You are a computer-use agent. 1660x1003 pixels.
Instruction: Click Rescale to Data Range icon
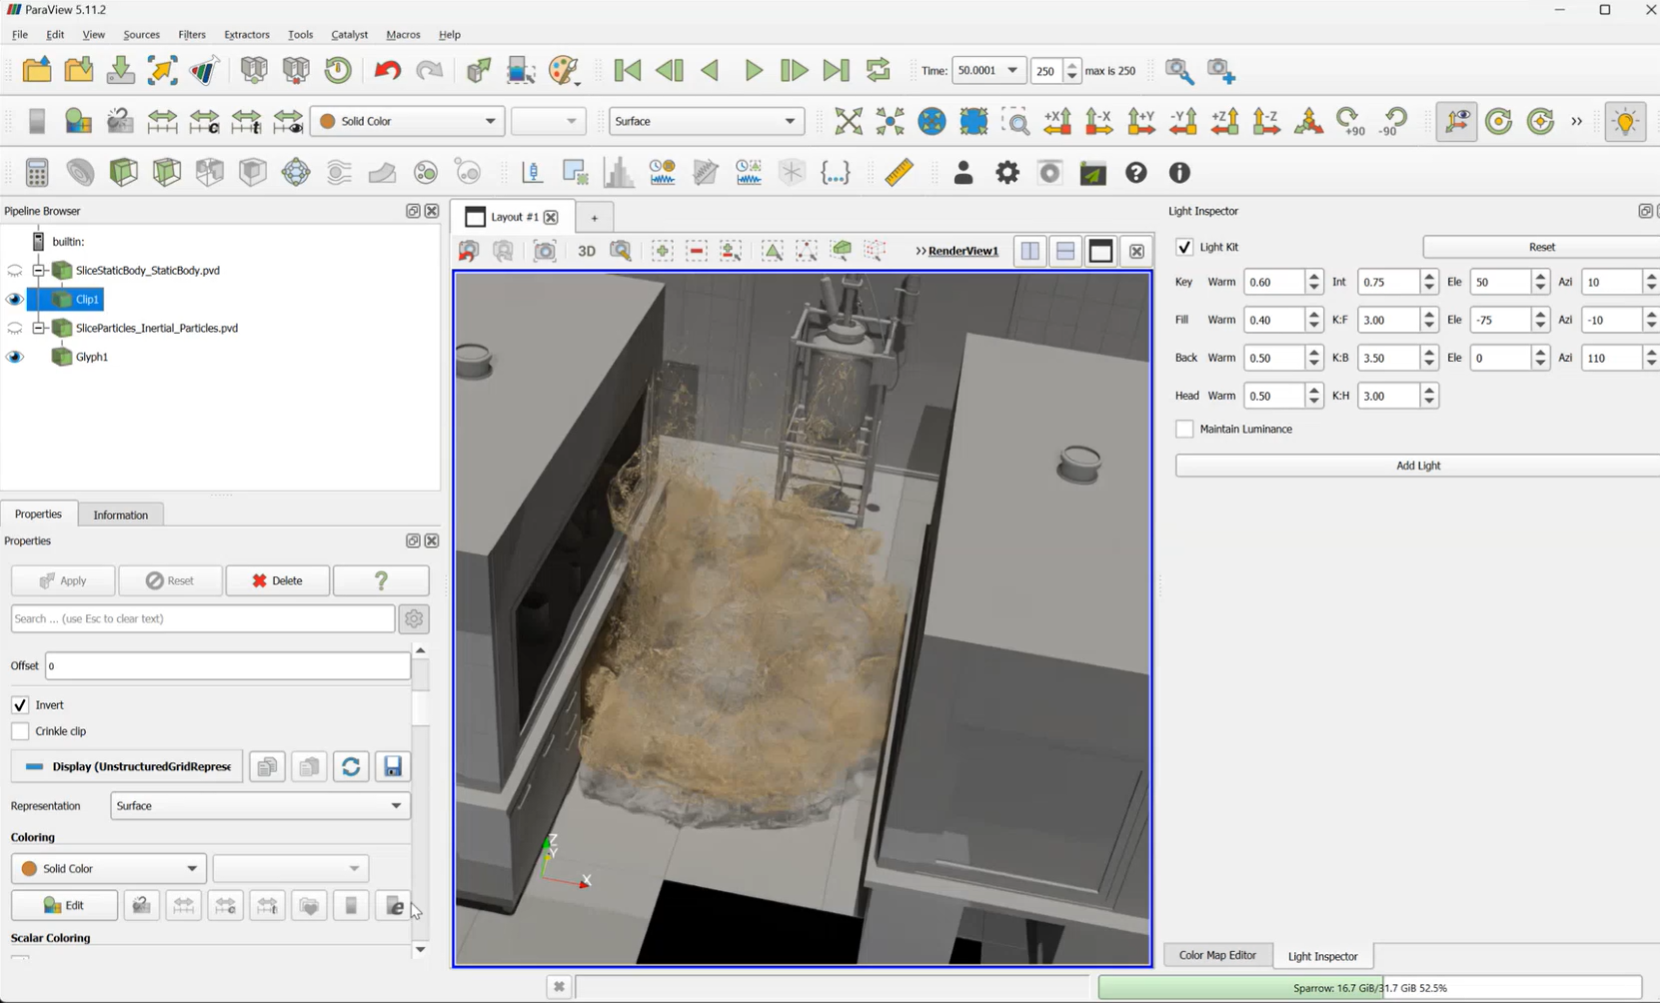pos(162,121)
